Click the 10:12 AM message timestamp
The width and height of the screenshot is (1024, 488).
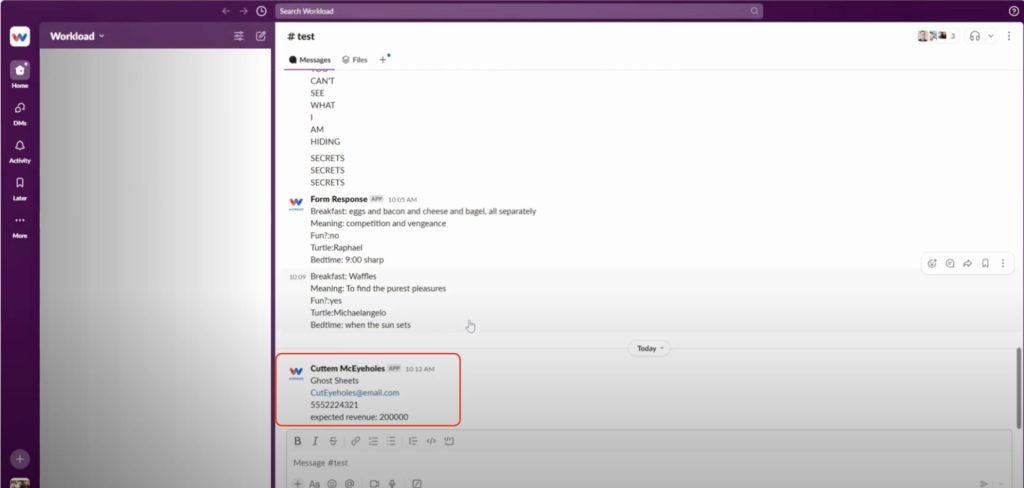pyautogui.click(x=420, y=369)
